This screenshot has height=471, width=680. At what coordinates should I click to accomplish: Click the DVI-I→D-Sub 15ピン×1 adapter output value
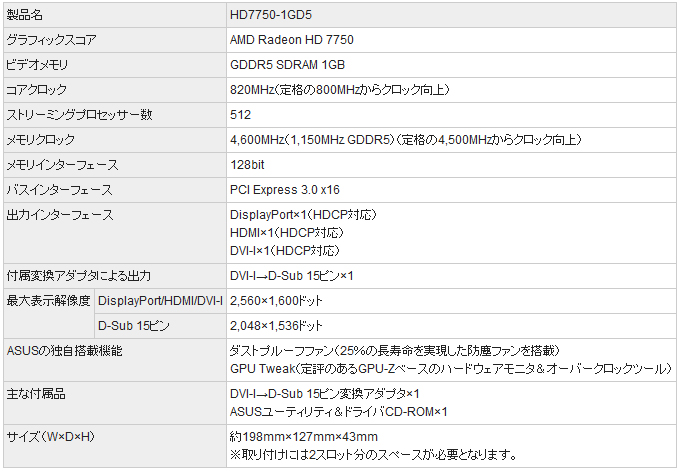292,275
